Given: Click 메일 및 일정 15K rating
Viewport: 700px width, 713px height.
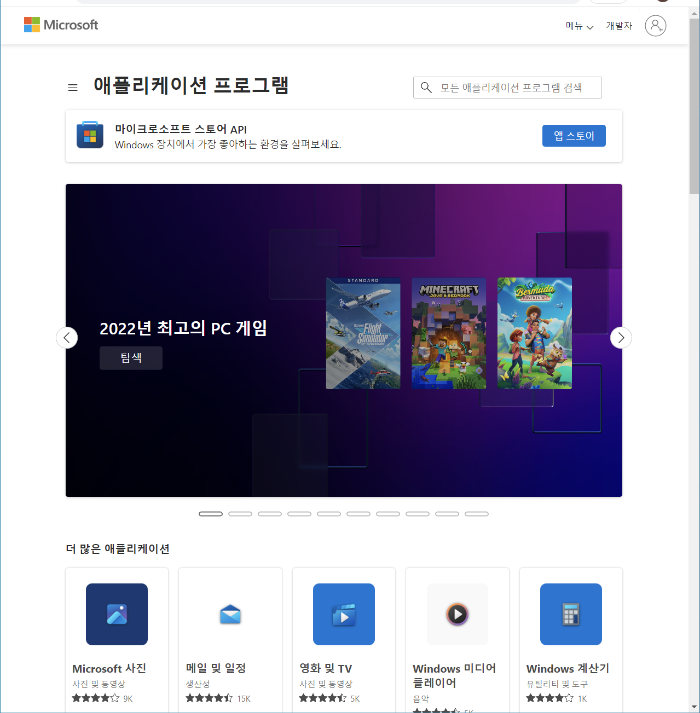Looking at the screenshot, I should tap(218, 698).
